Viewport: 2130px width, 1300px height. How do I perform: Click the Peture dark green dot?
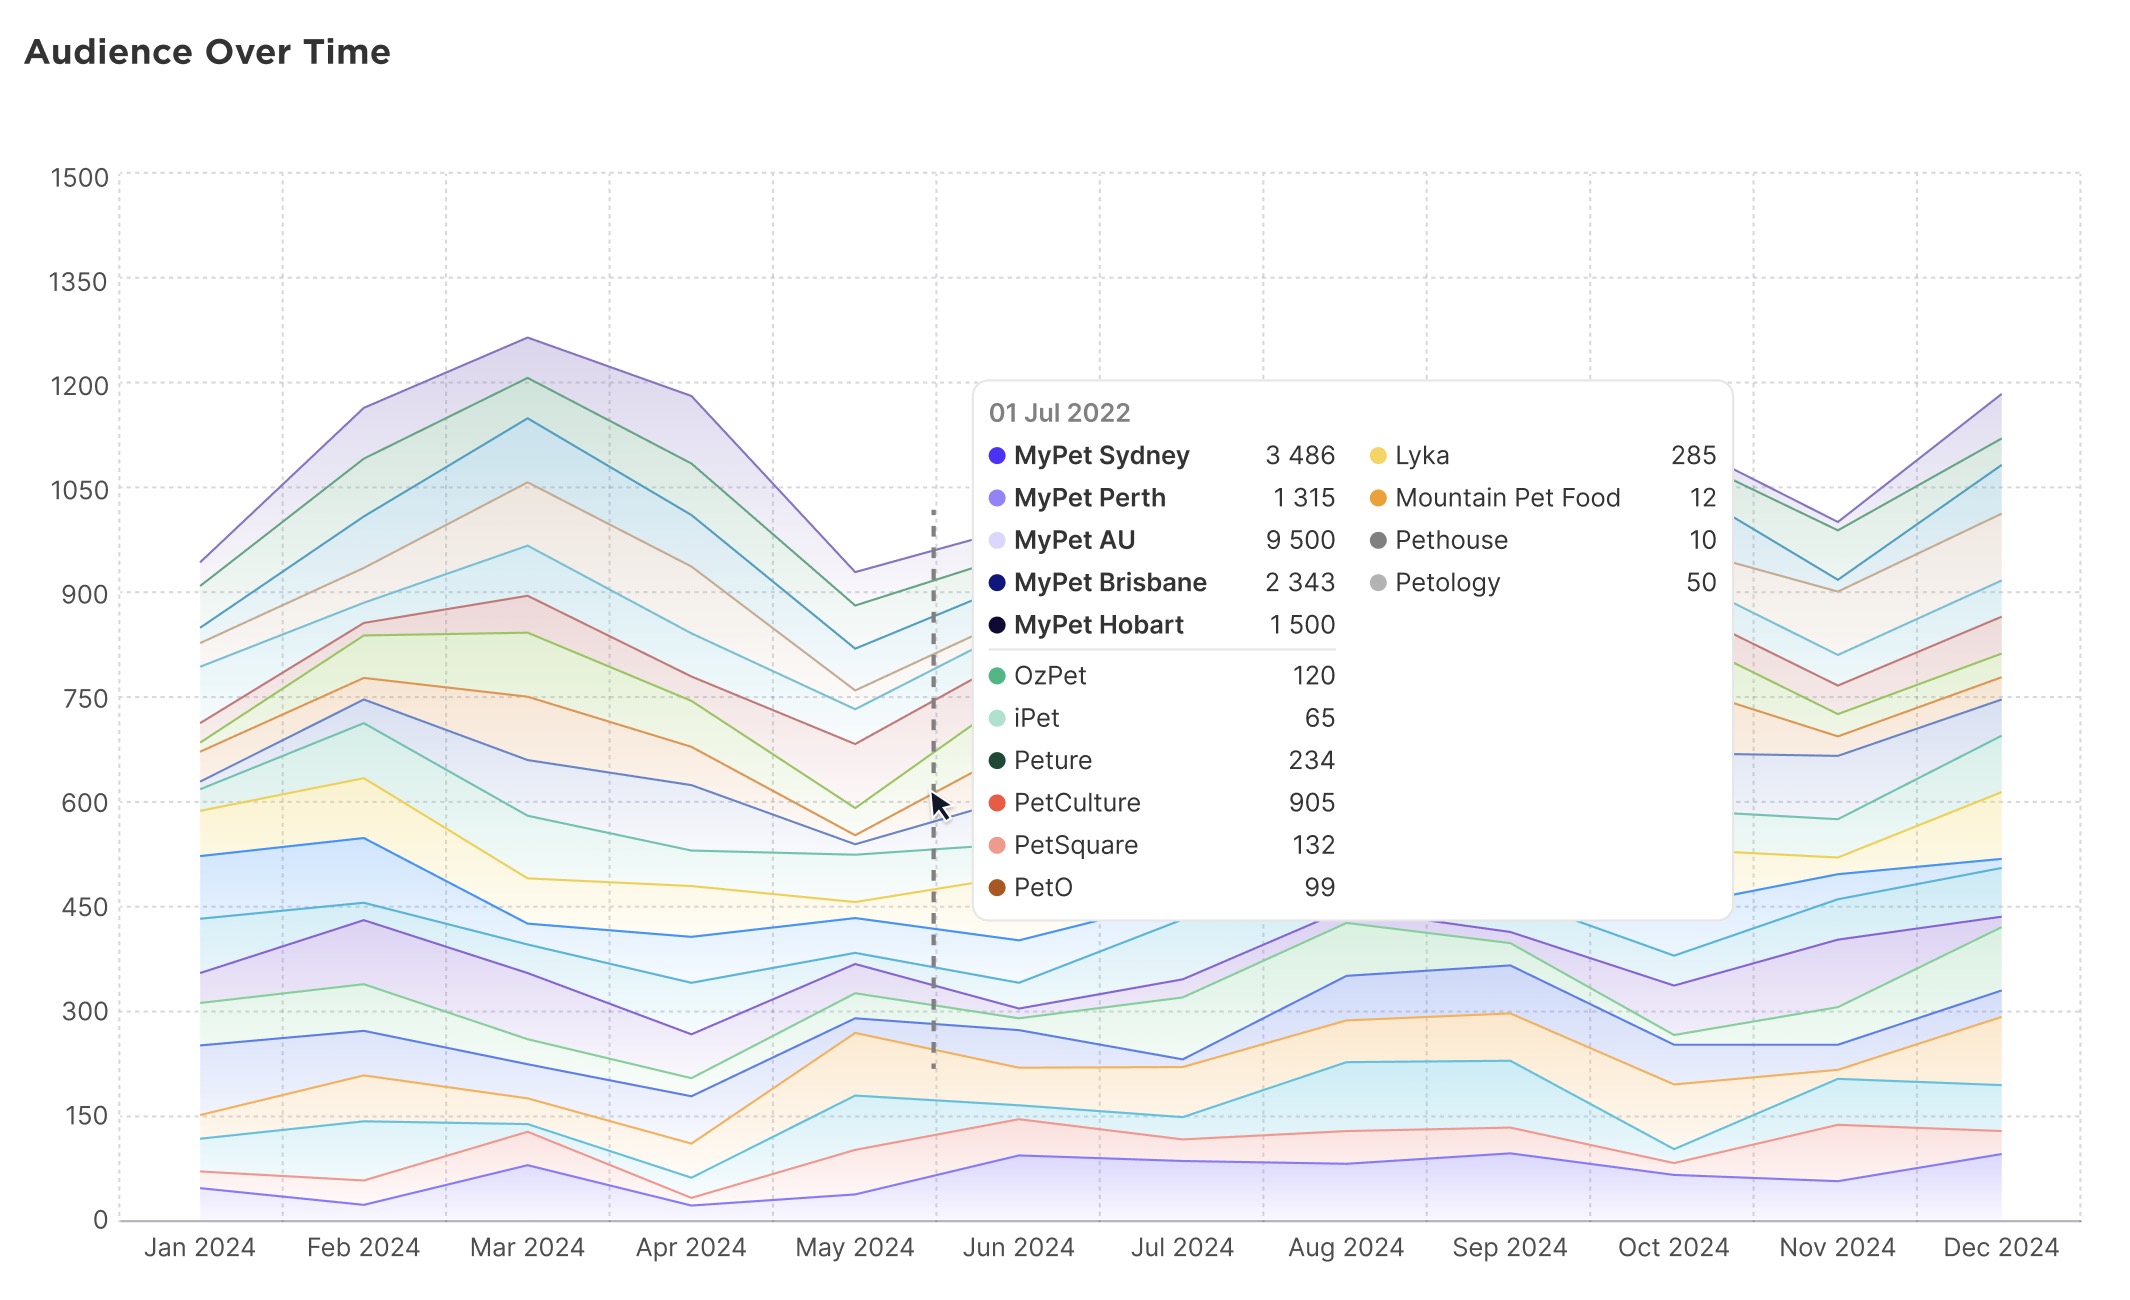click(x=997, y=761)
